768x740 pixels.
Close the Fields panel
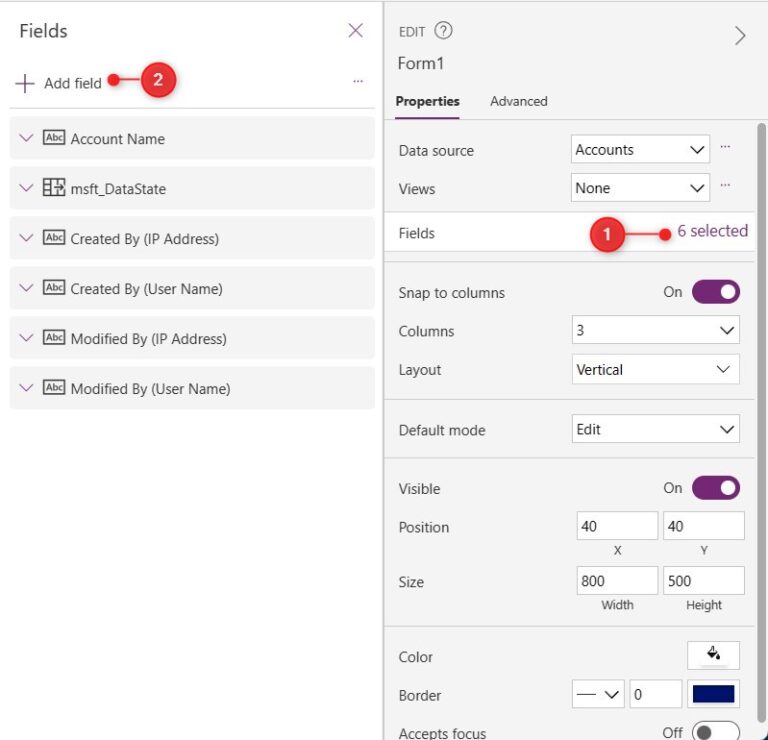coord(355,31)
